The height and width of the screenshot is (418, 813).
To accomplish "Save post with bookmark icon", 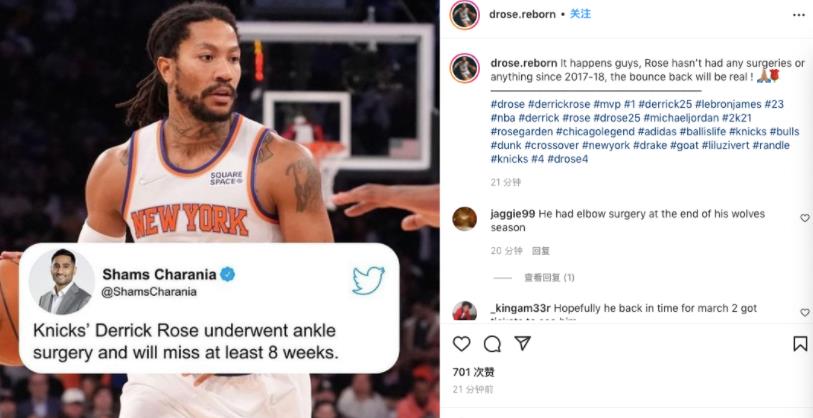I will tap(800, 344).
